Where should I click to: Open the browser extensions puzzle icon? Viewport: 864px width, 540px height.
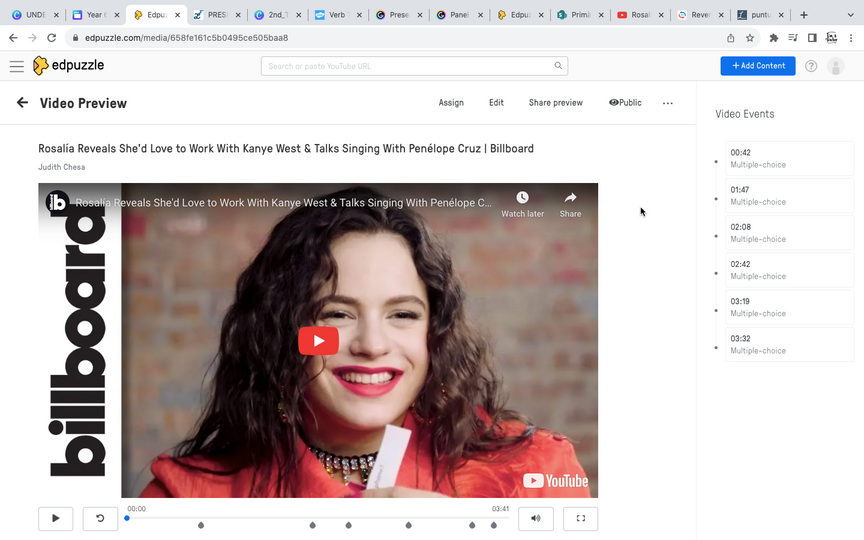tap(774, 37)
